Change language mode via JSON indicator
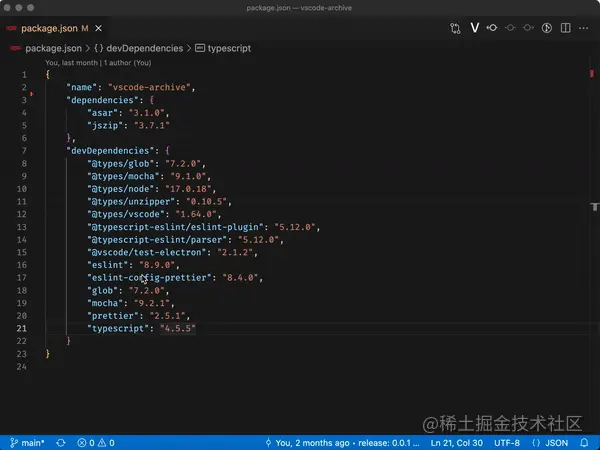 point(551,442)
